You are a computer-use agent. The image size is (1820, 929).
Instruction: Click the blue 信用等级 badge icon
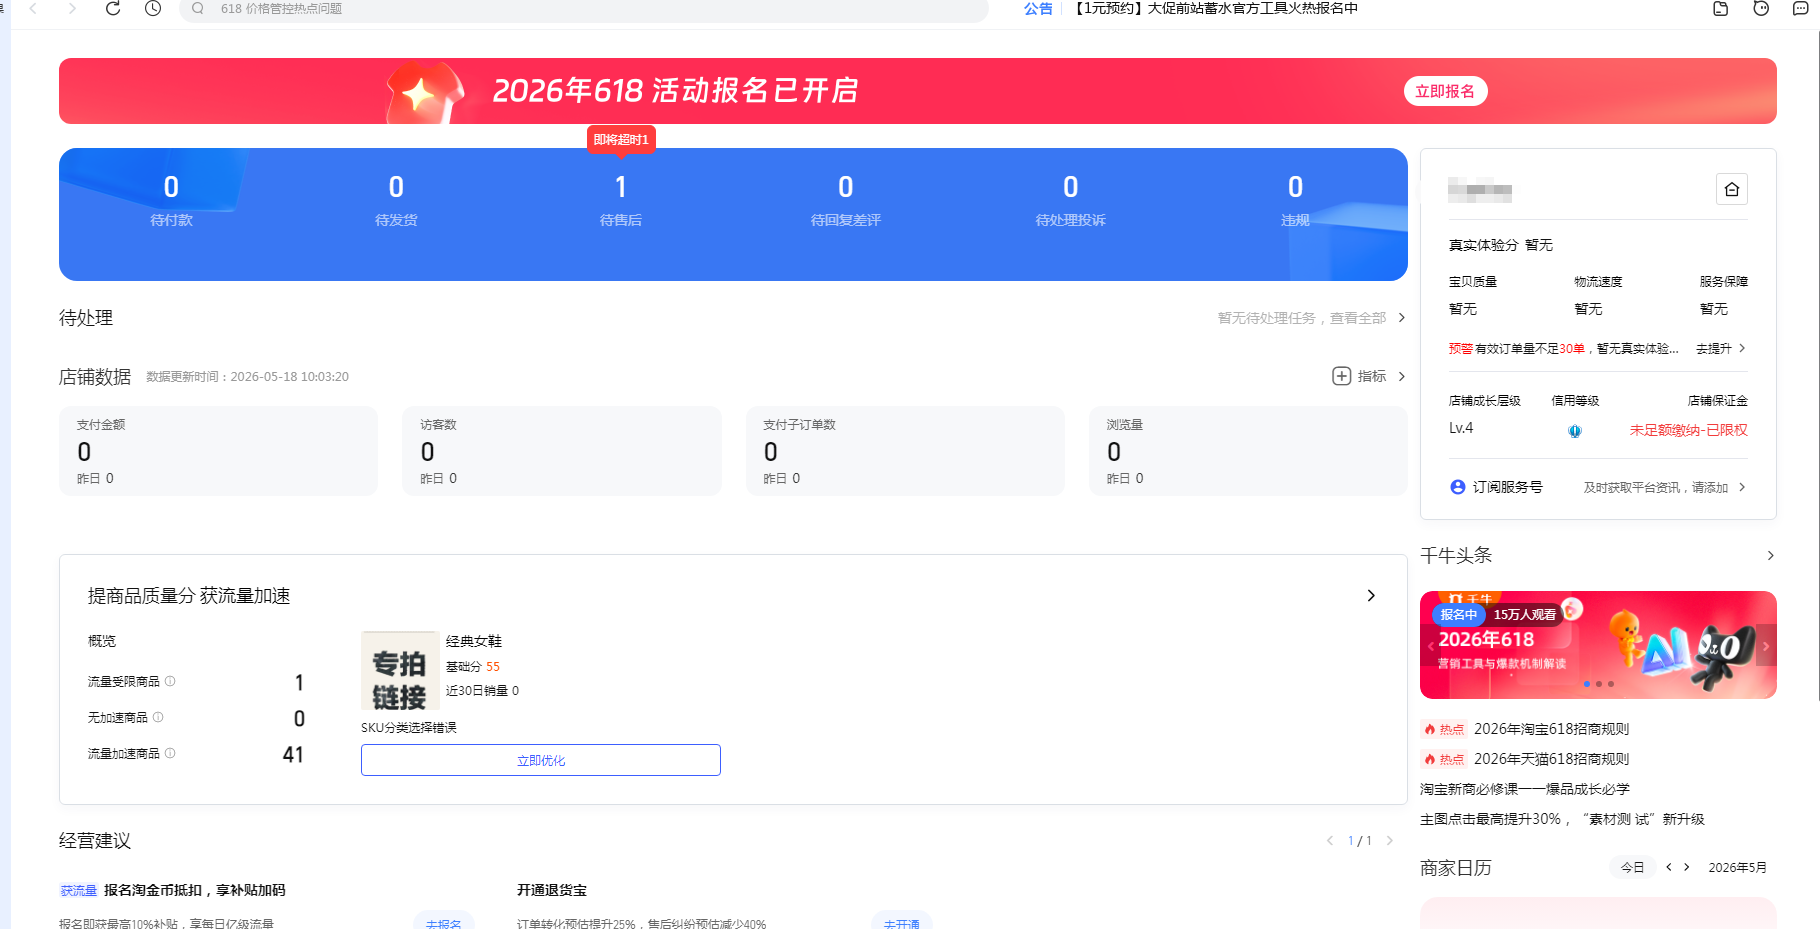click(1575, 431)
